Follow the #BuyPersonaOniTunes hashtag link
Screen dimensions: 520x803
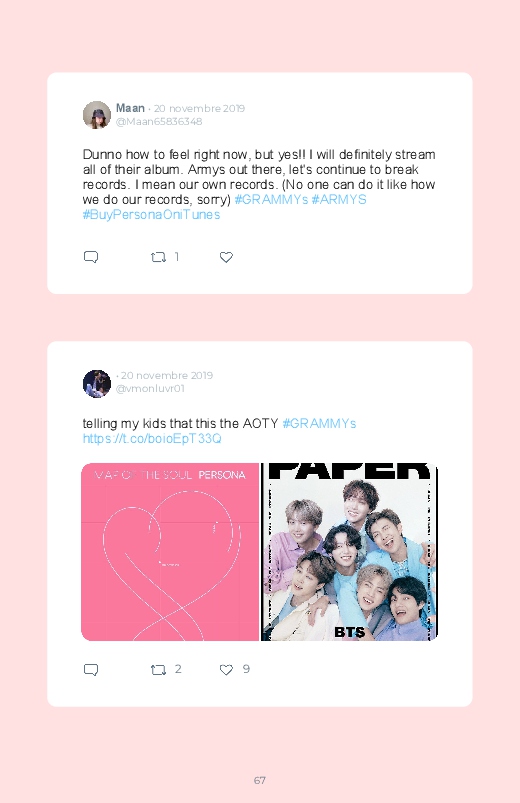point(151,215)
